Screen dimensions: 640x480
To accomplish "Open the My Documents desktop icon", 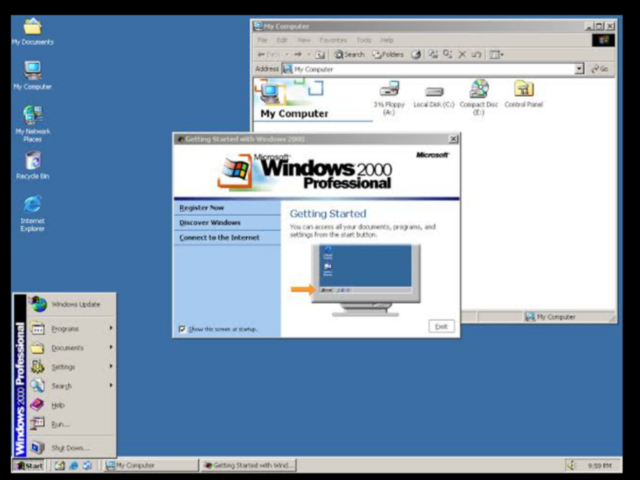I will coord(32,32).
